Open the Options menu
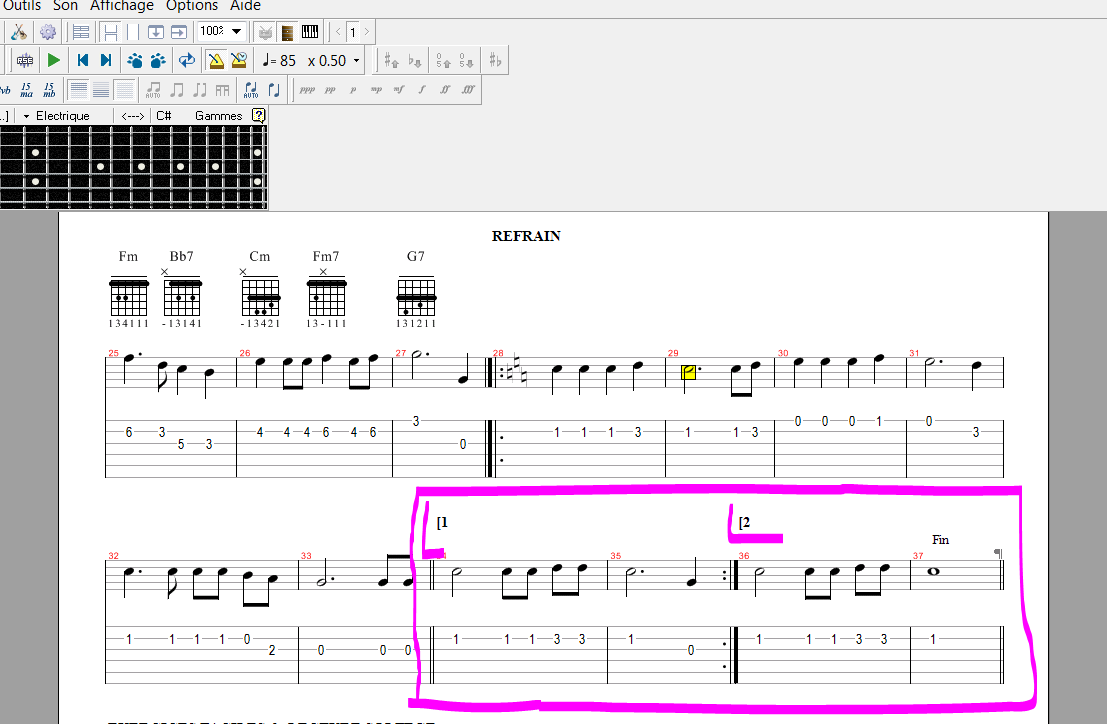1107x724 pixels. pyautogui.click(x=192, y=6)
